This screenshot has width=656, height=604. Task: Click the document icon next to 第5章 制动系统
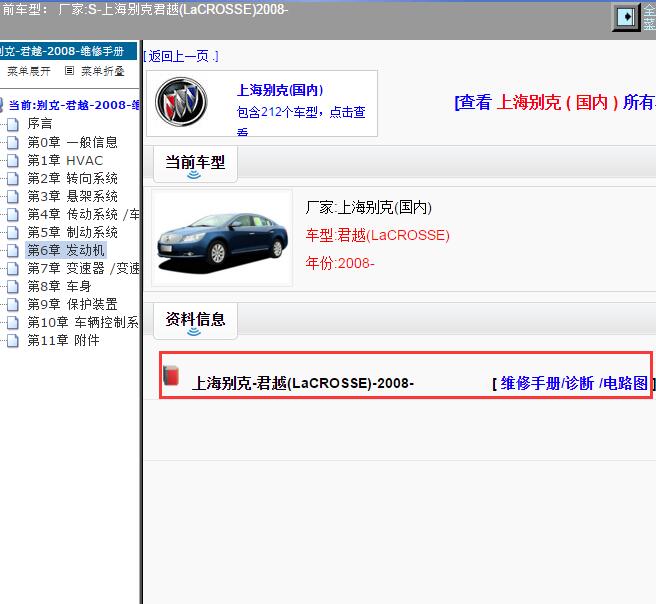point(13,232)
